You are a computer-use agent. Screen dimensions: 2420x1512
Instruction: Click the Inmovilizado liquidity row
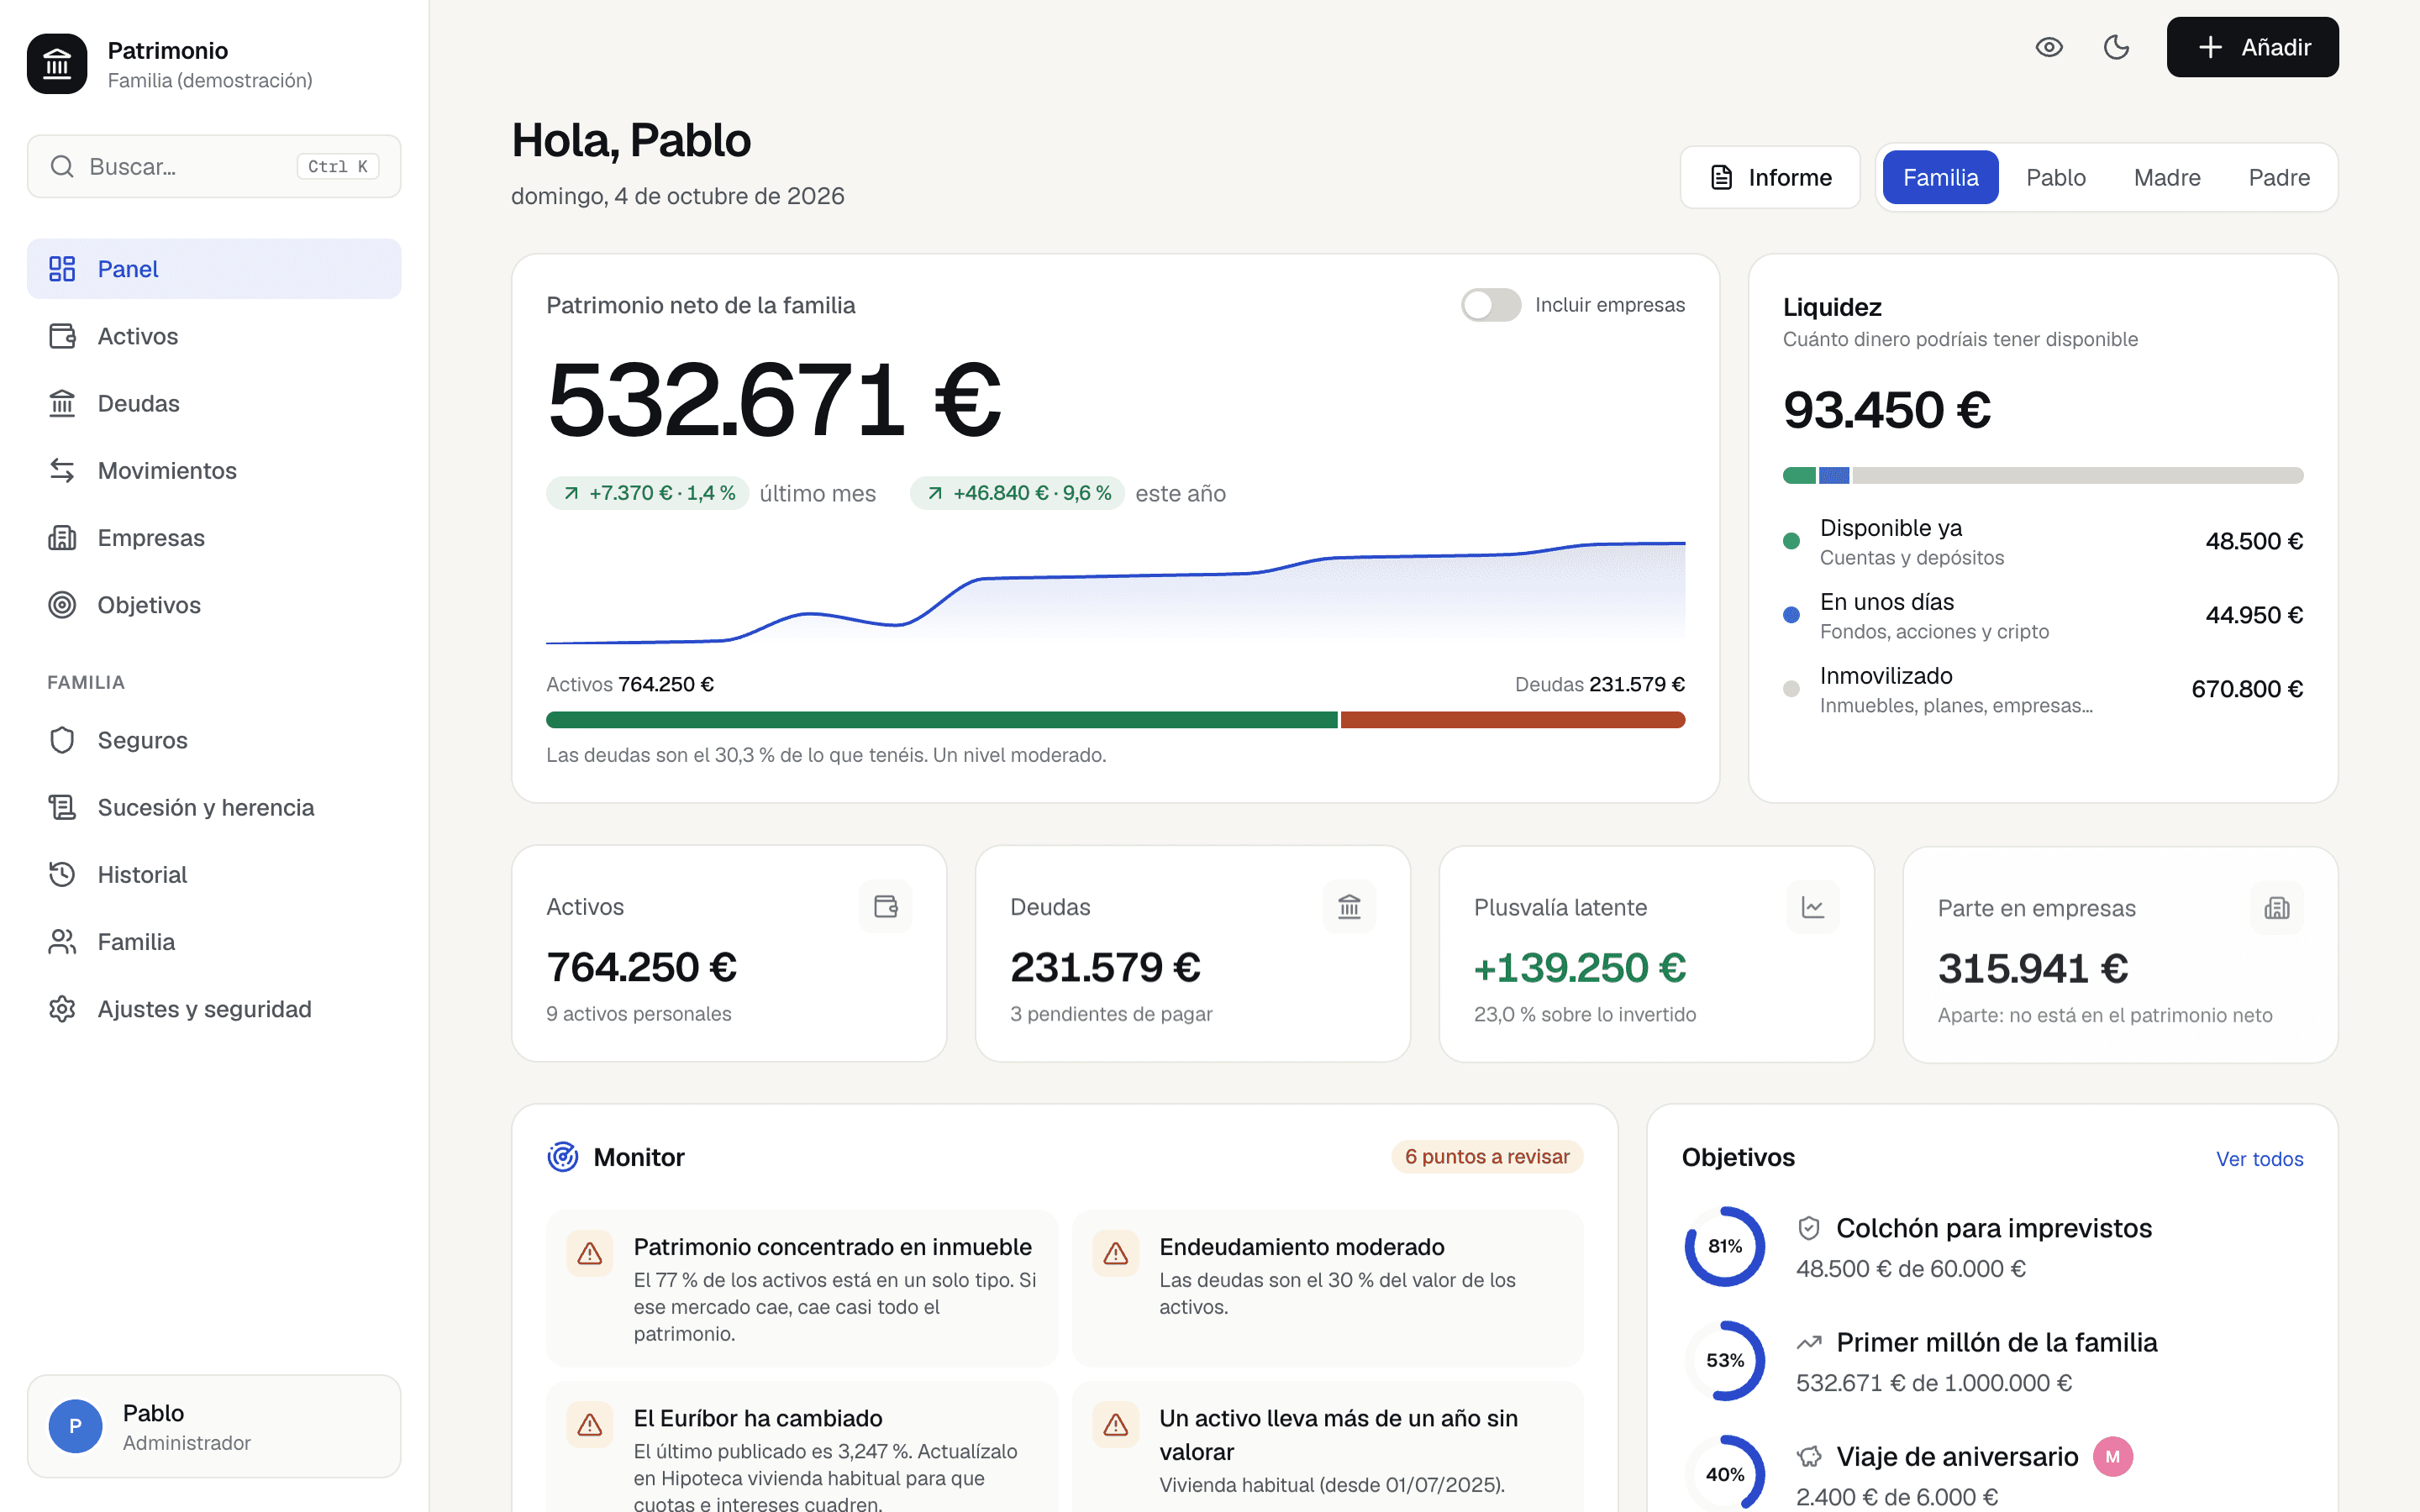[x=2043, y=689]
